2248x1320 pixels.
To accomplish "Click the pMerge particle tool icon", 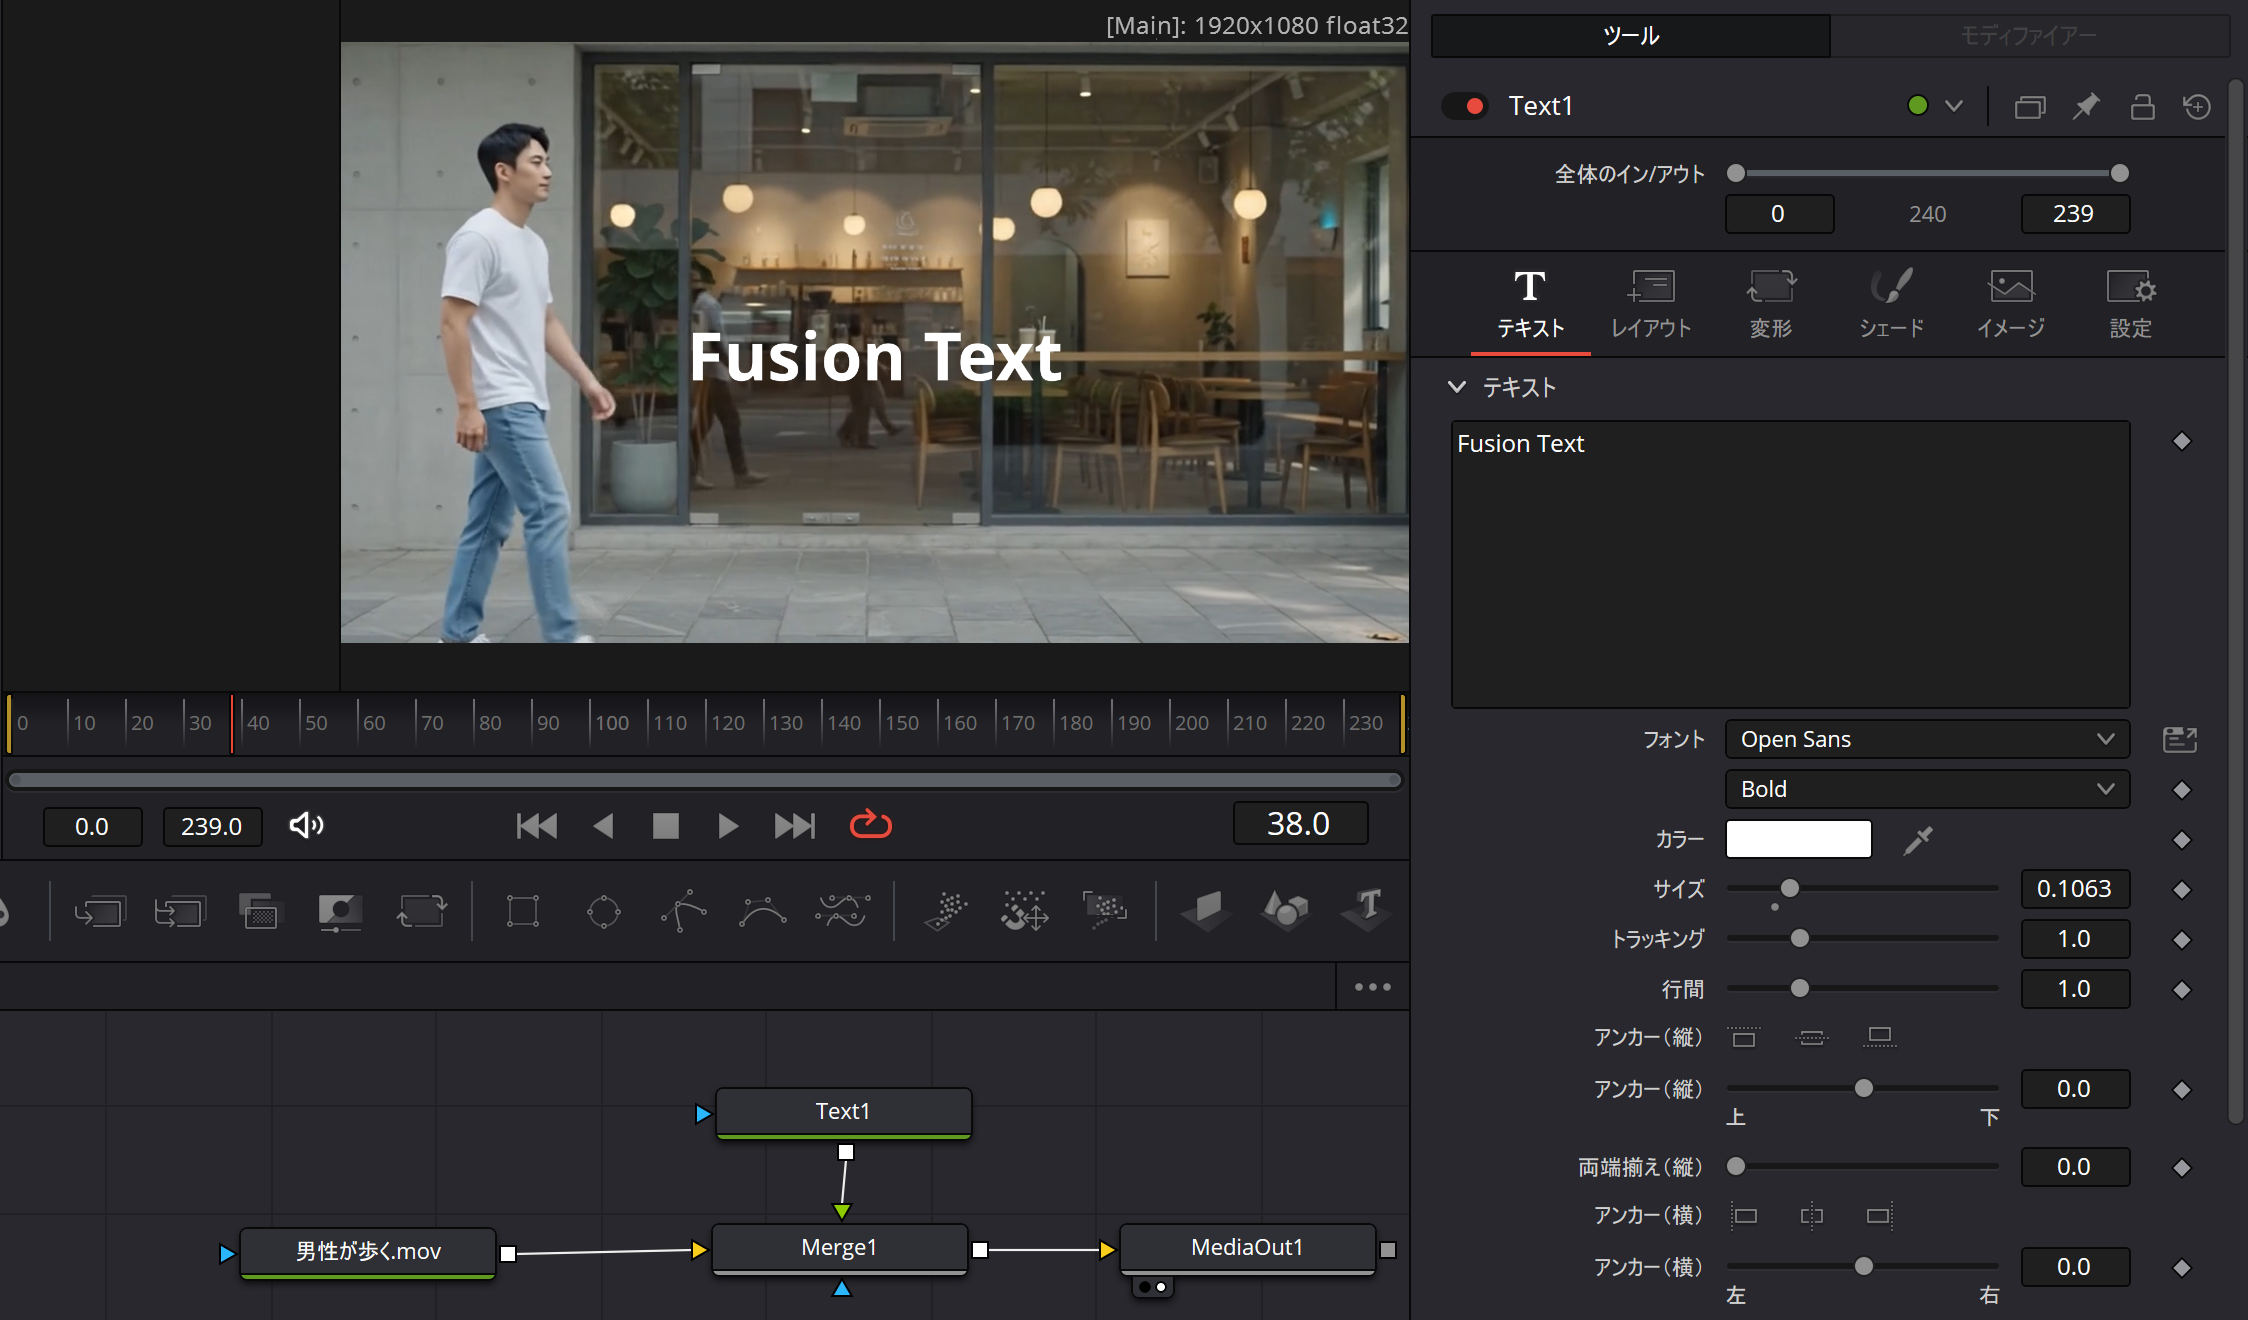I will [1025, 911].
